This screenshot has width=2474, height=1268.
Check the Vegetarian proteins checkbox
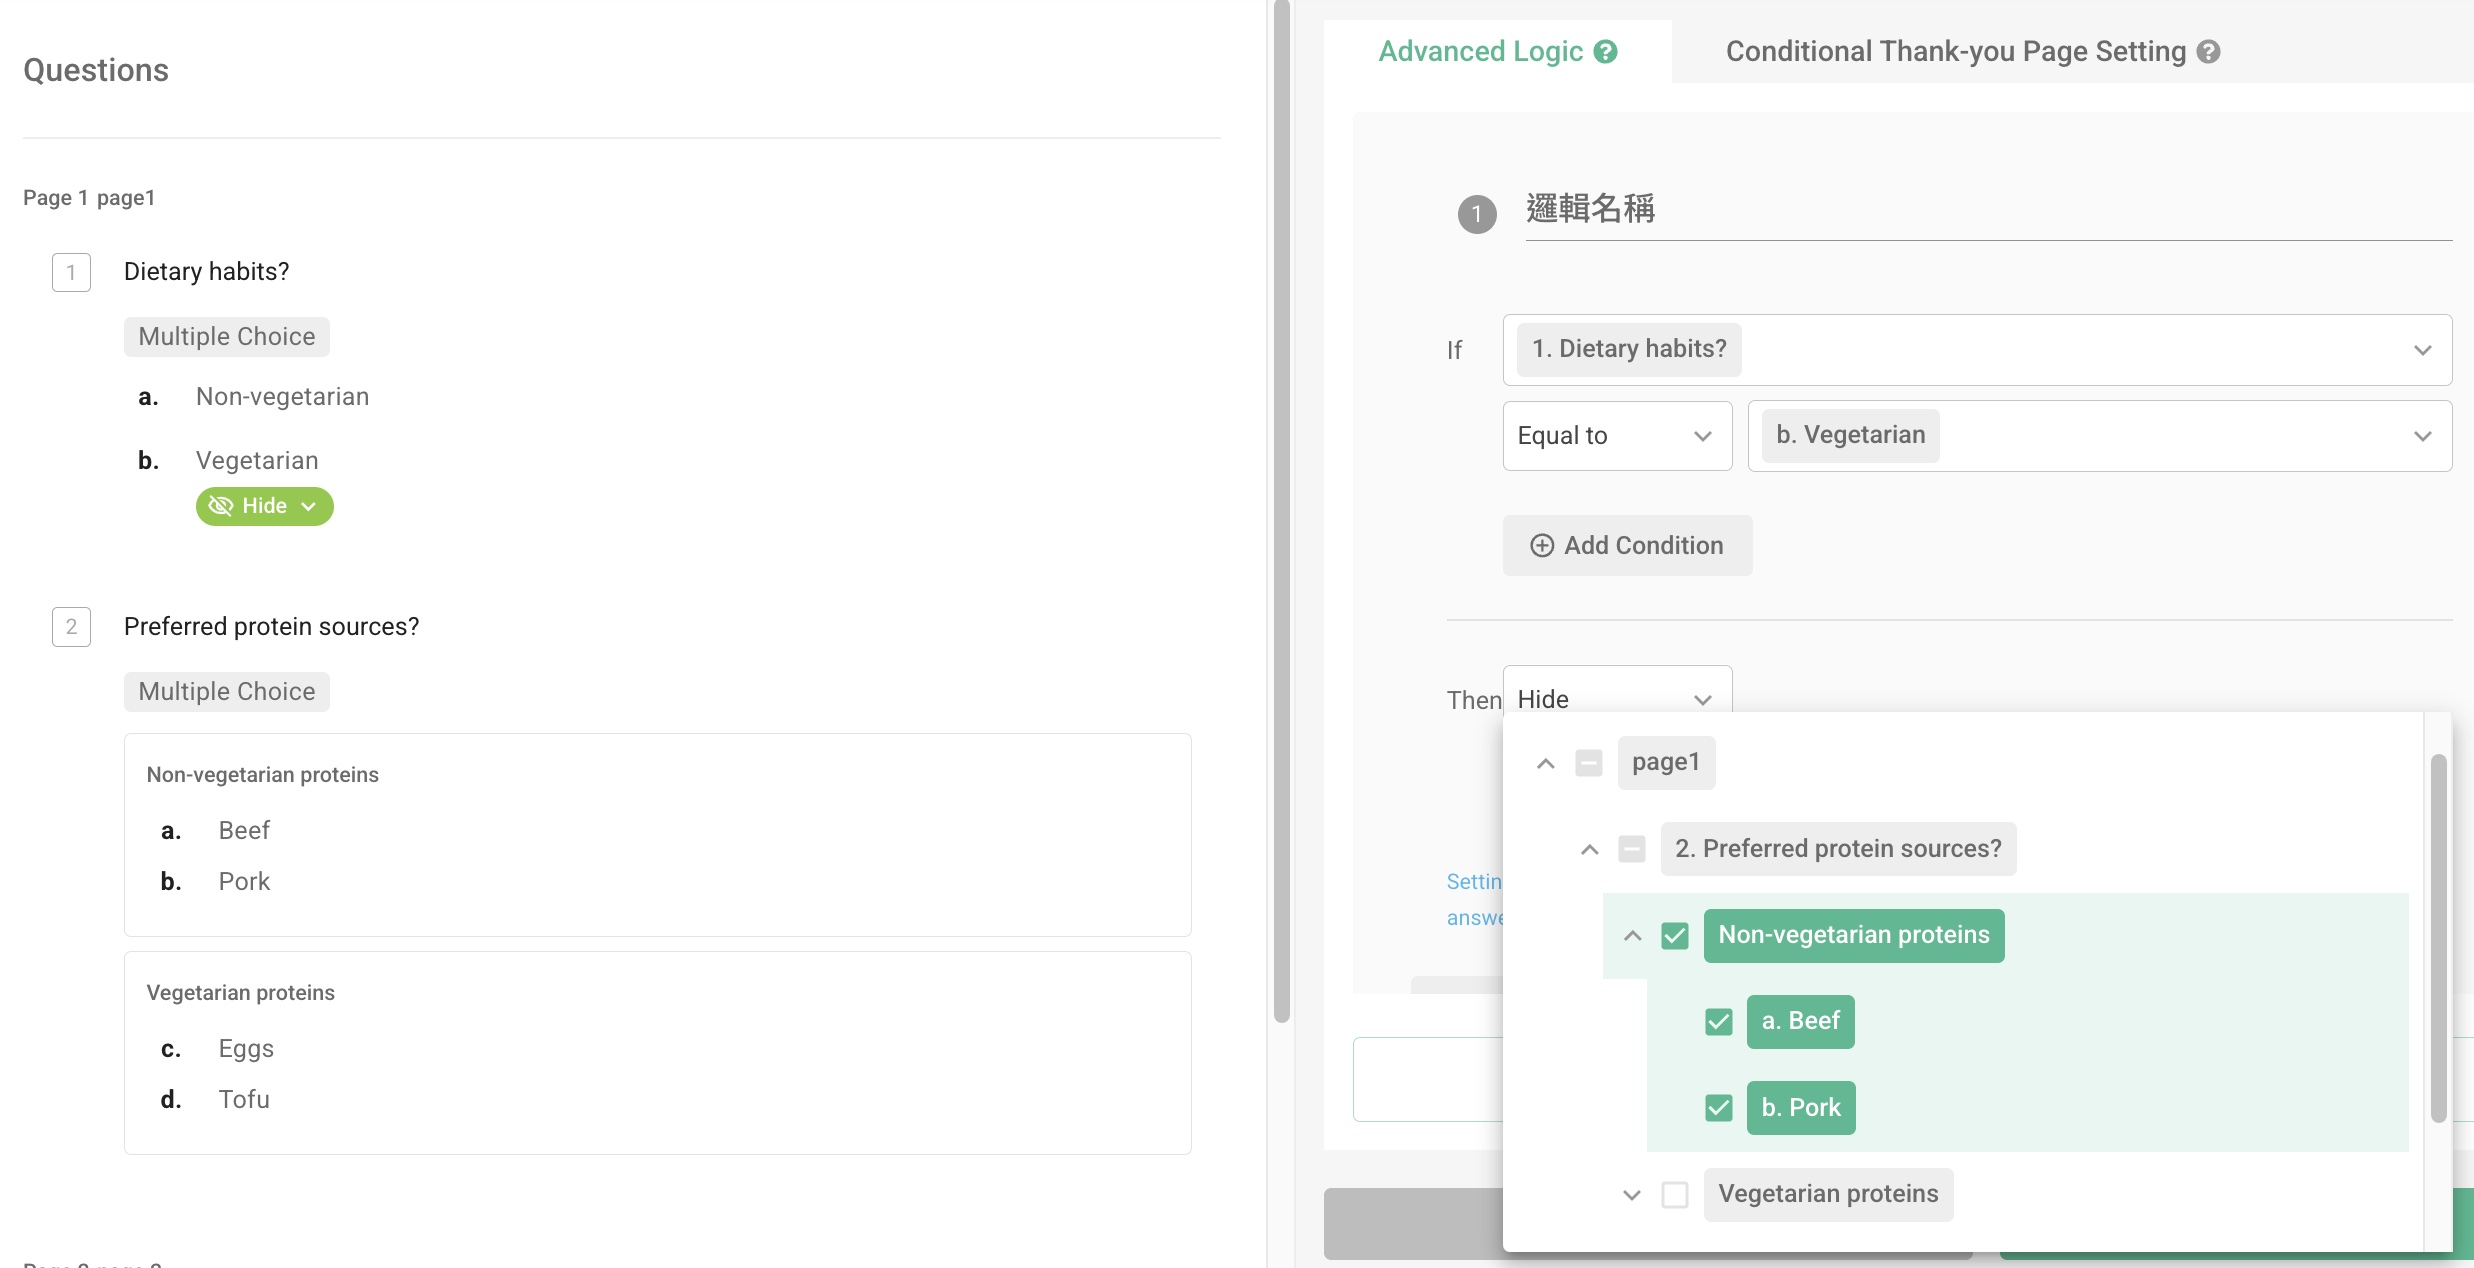point(1675,1194)
